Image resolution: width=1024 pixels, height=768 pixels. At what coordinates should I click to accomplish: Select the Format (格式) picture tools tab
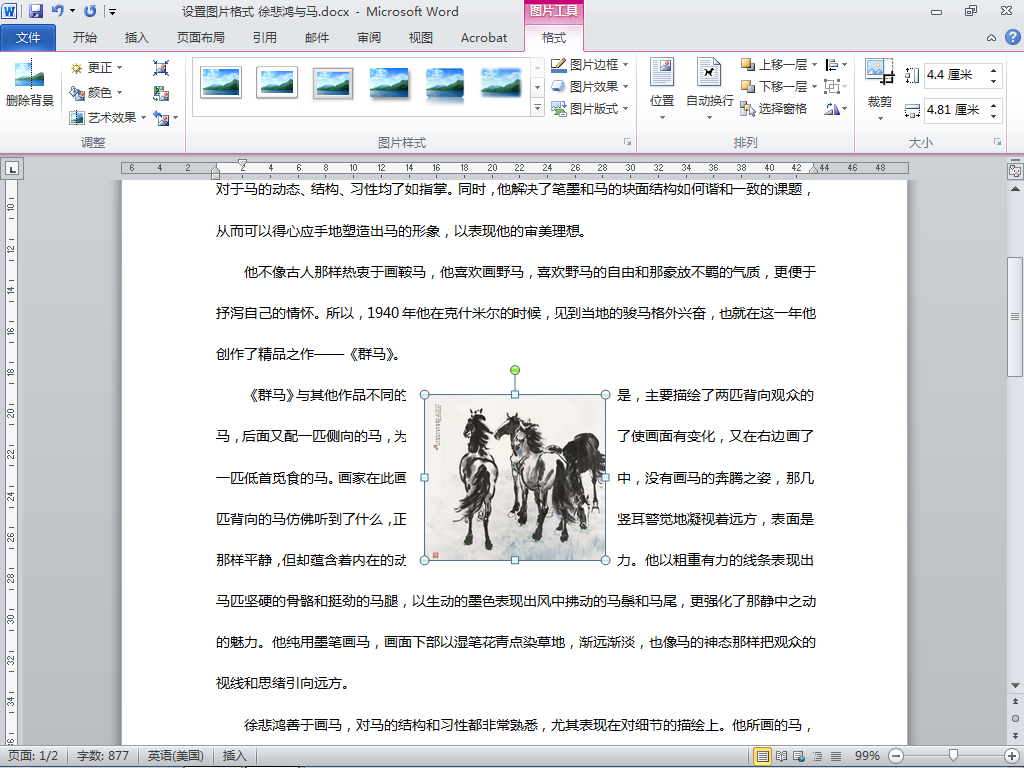coord(554,37)
